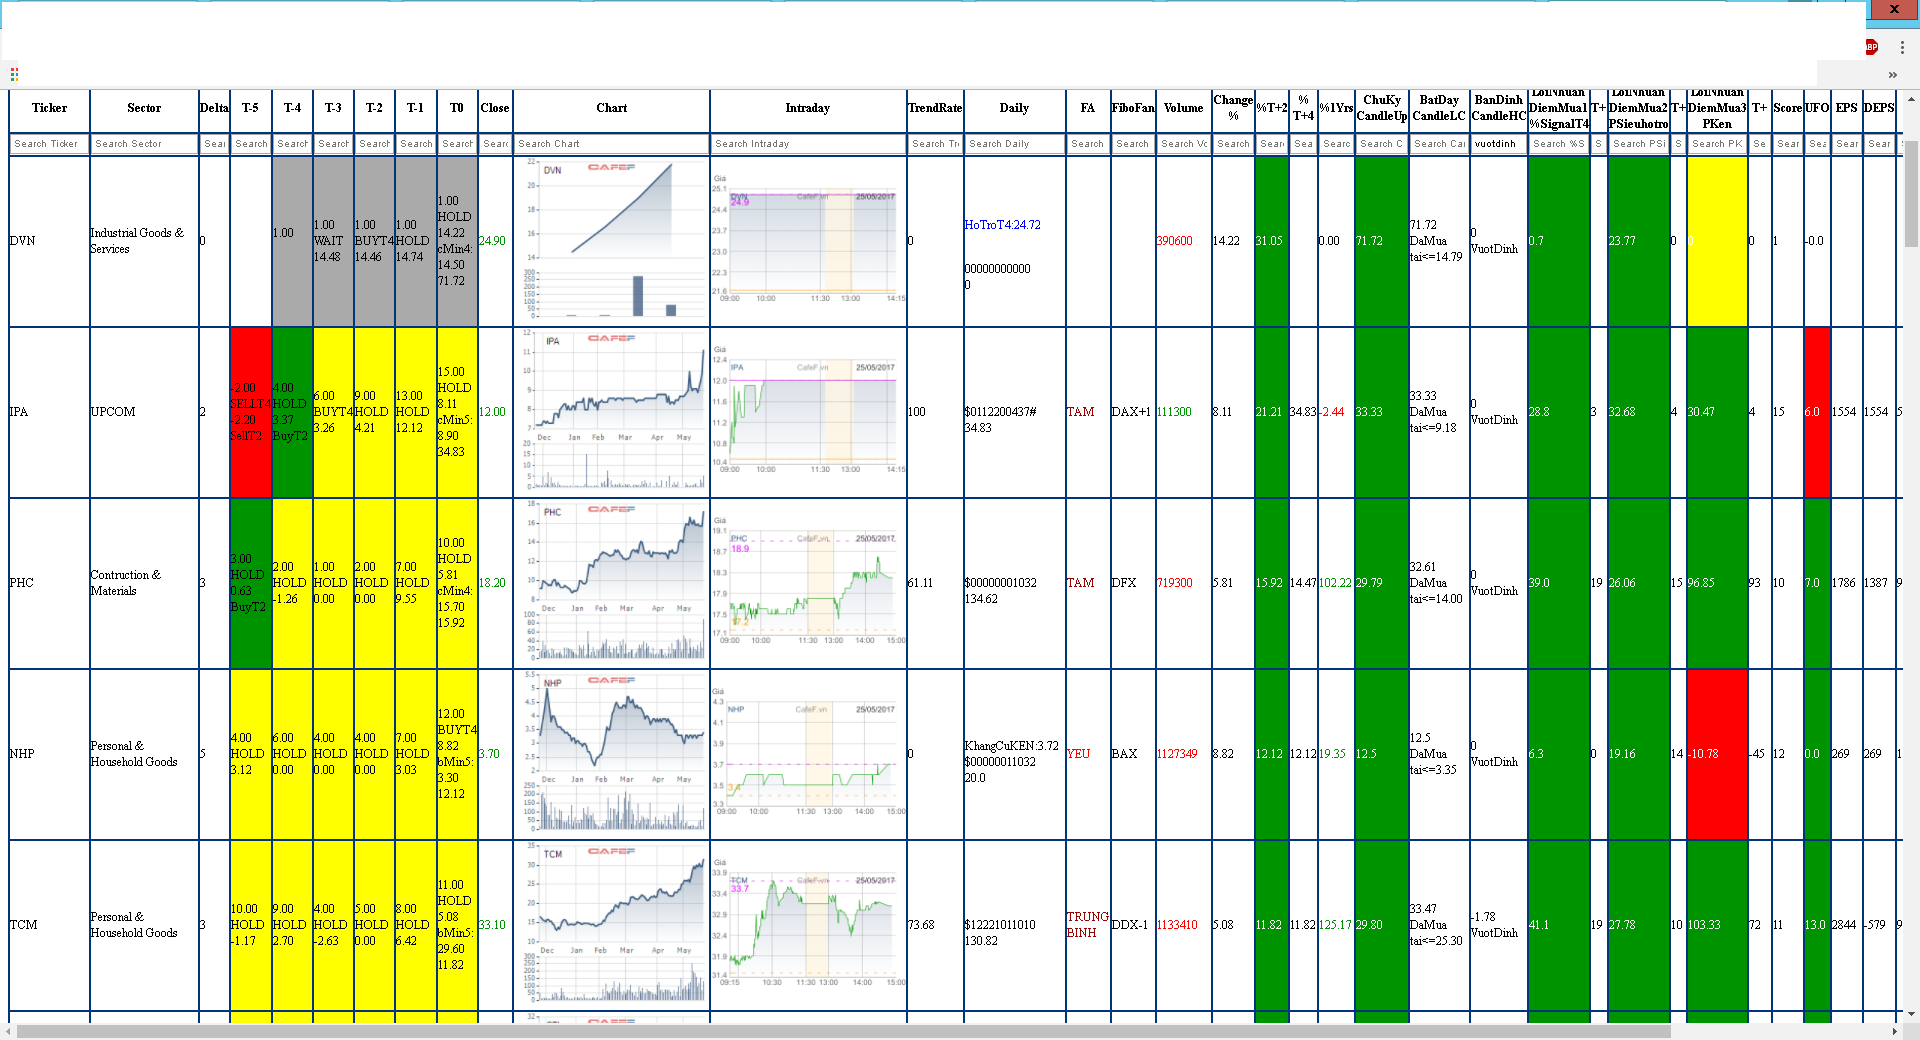Image resolution: width=1920 pixels, height=1040 pixels.
Task: Expand the bookmarks overflow chevron
Action: [x=1892, y=75]
